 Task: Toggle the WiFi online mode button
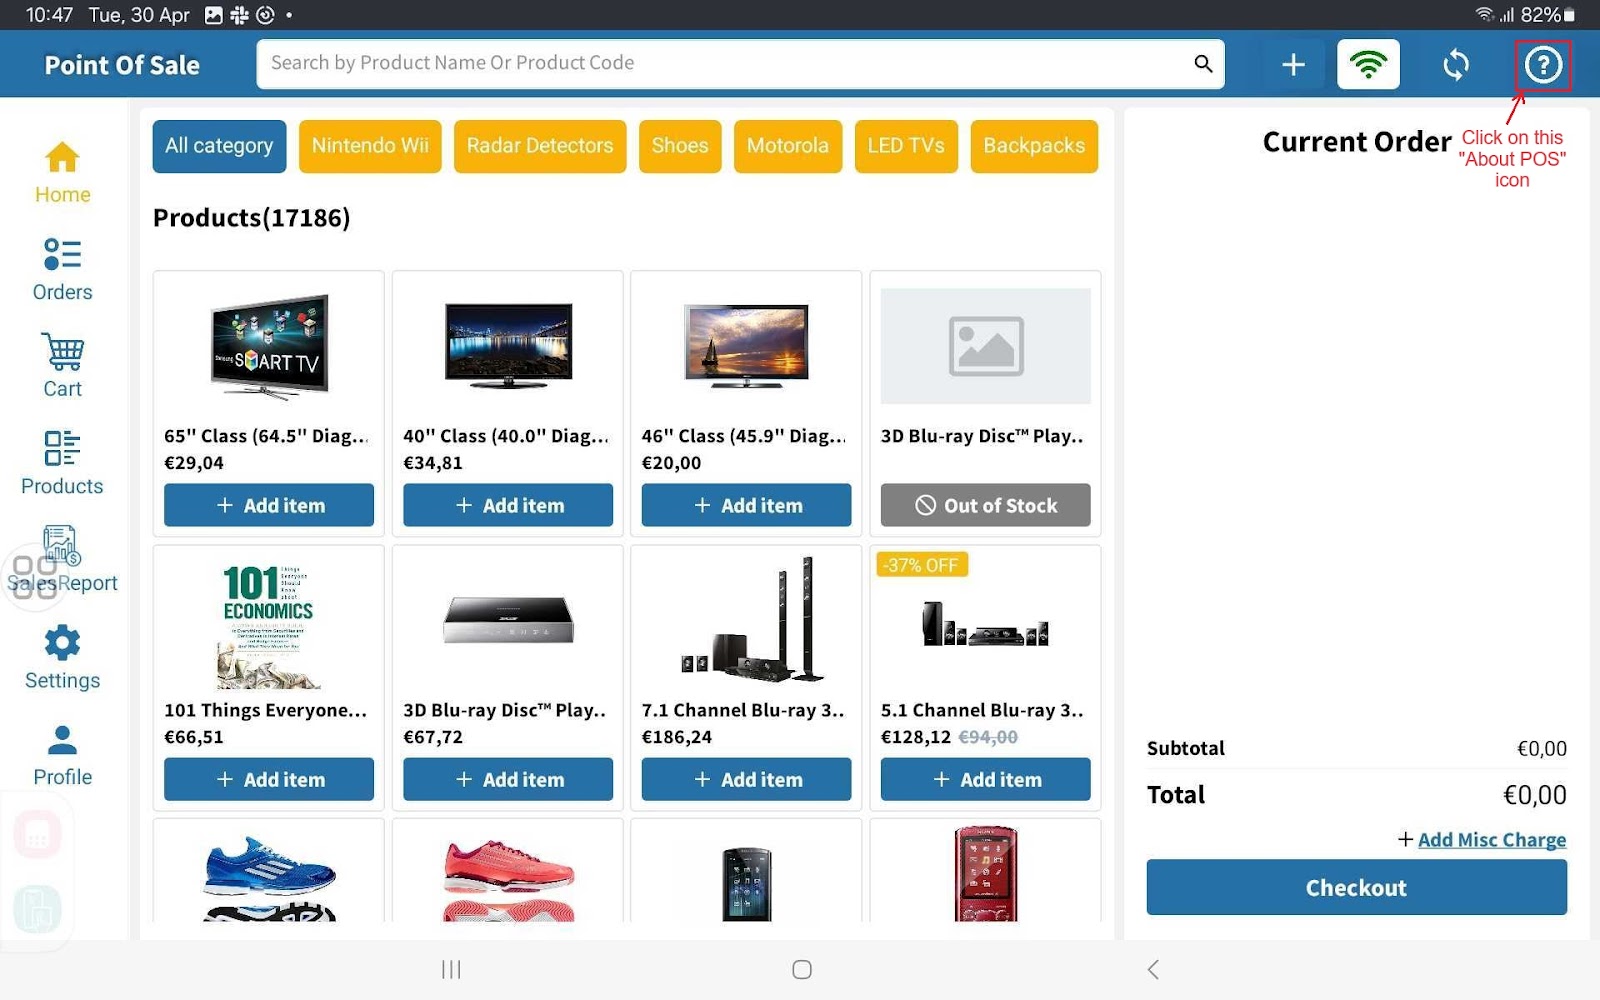coord(1368,65)
